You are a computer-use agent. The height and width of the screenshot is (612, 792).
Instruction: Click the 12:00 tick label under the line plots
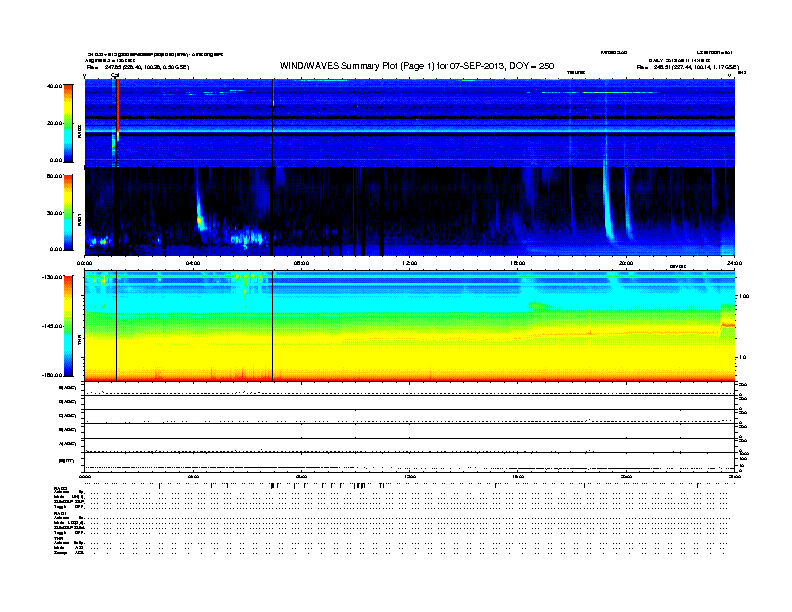[x=410, y=476]
